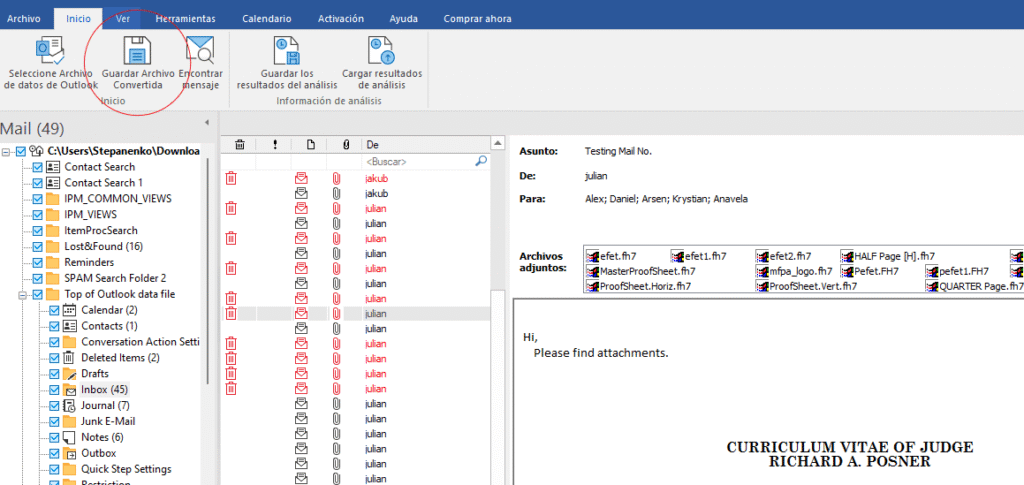The width and height of the screenshot is (1024, 485).
Task: Click the trash column header icon
Action: point(240,144)
